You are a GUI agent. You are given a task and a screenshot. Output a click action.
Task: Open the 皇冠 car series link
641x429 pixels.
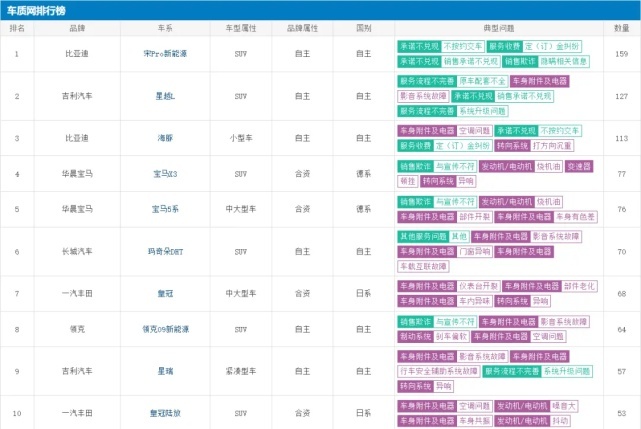[165, 294]
